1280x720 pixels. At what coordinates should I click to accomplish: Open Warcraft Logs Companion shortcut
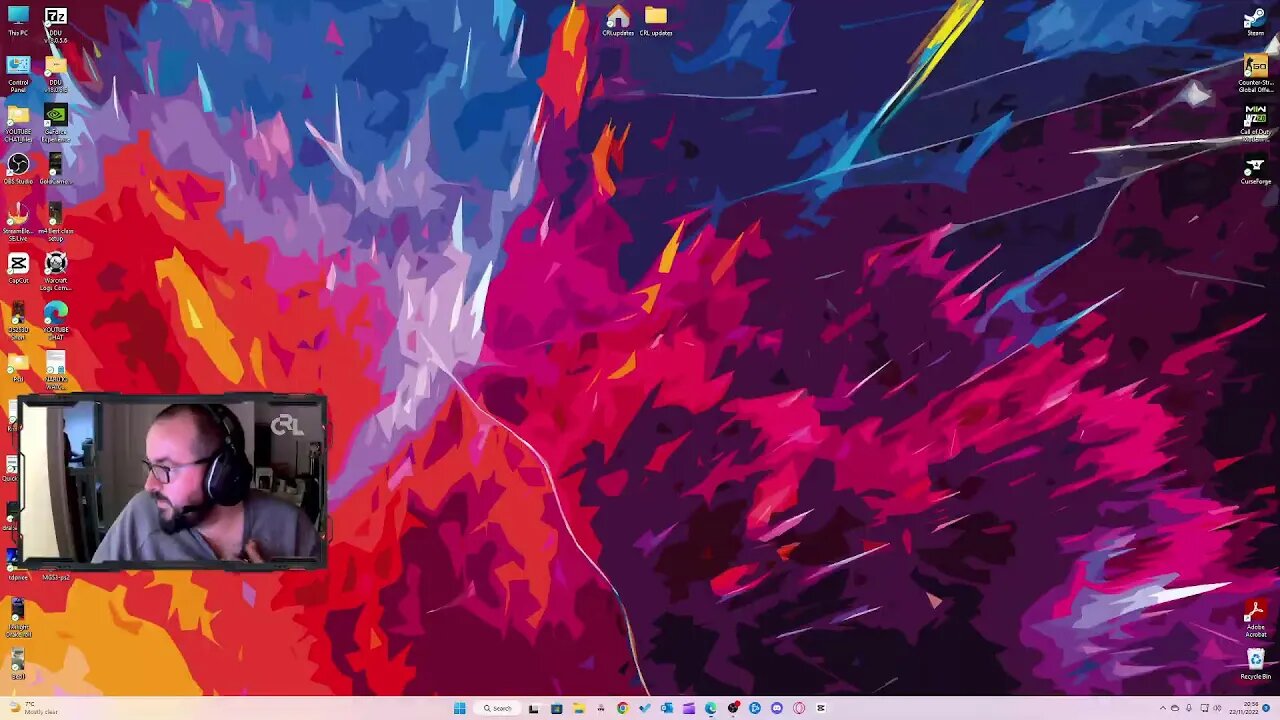[x=56, y=271]
